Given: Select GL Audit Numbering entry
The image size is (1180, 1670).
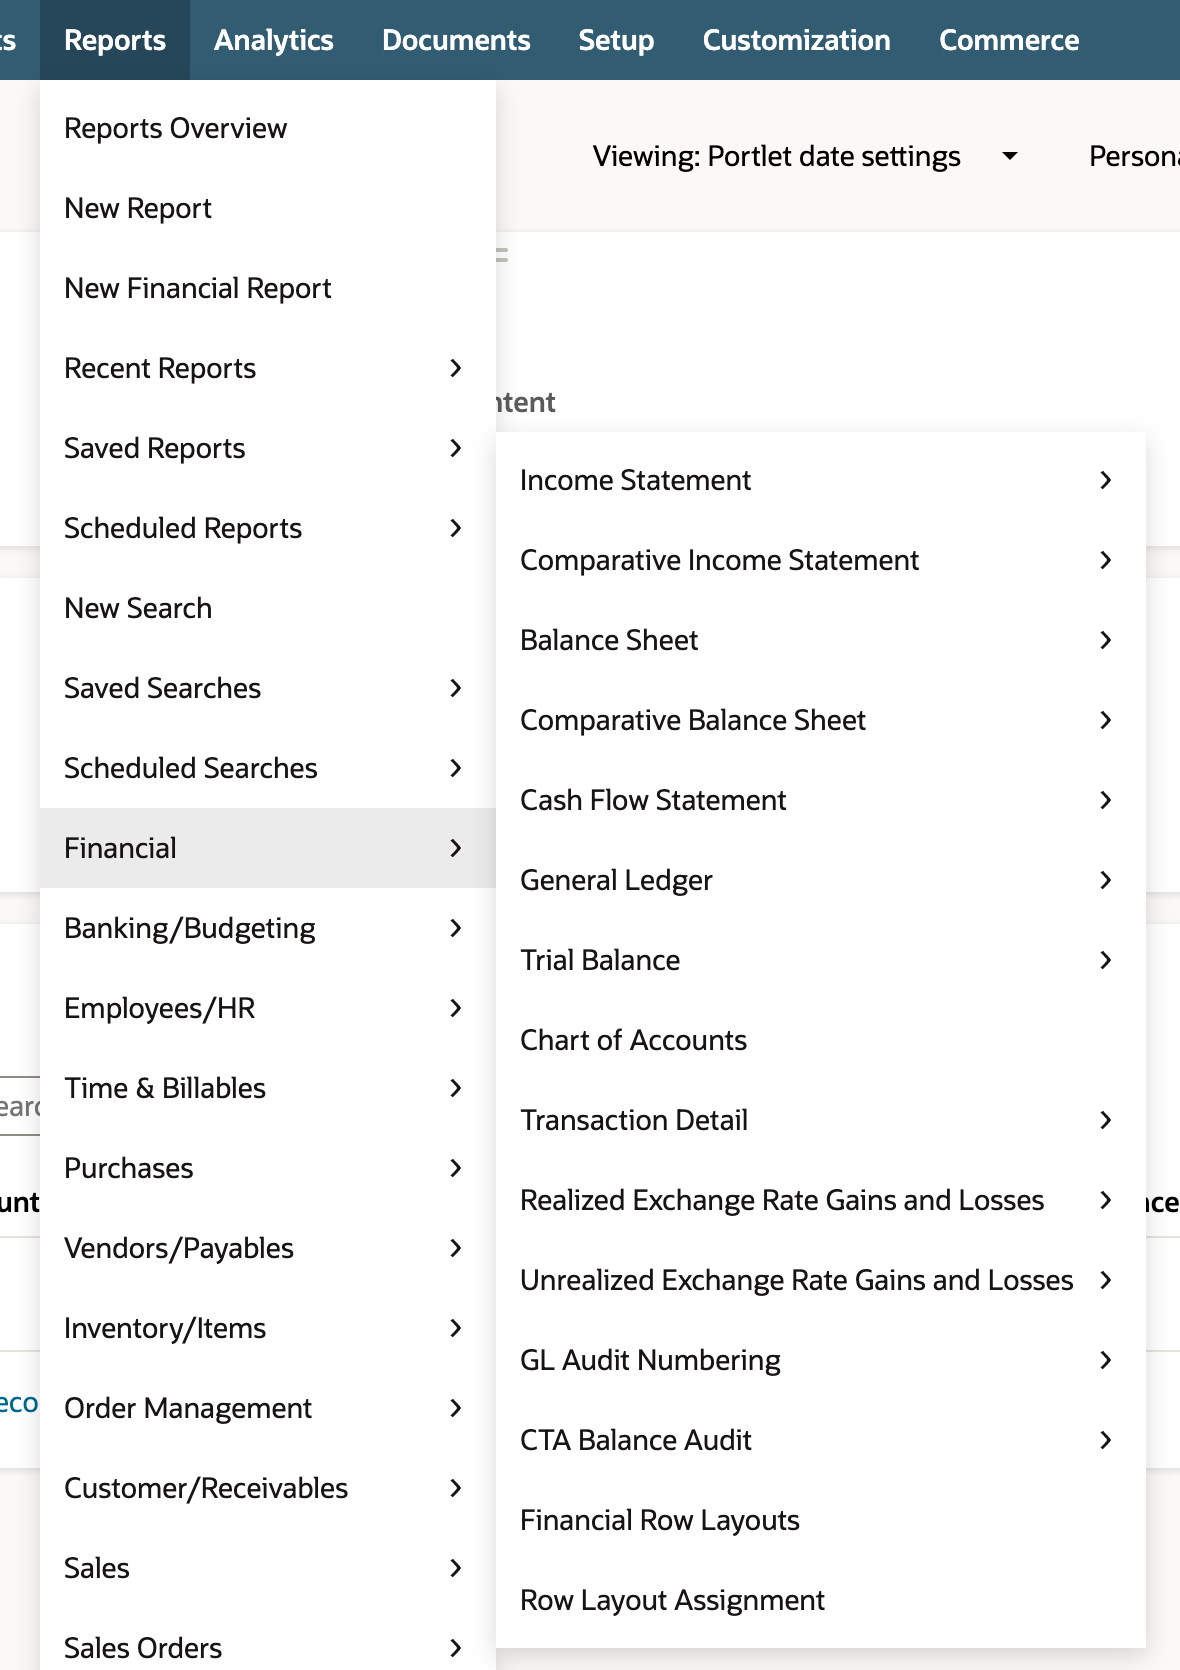Looking at the screenshot, I should (x=820, y=1360).
